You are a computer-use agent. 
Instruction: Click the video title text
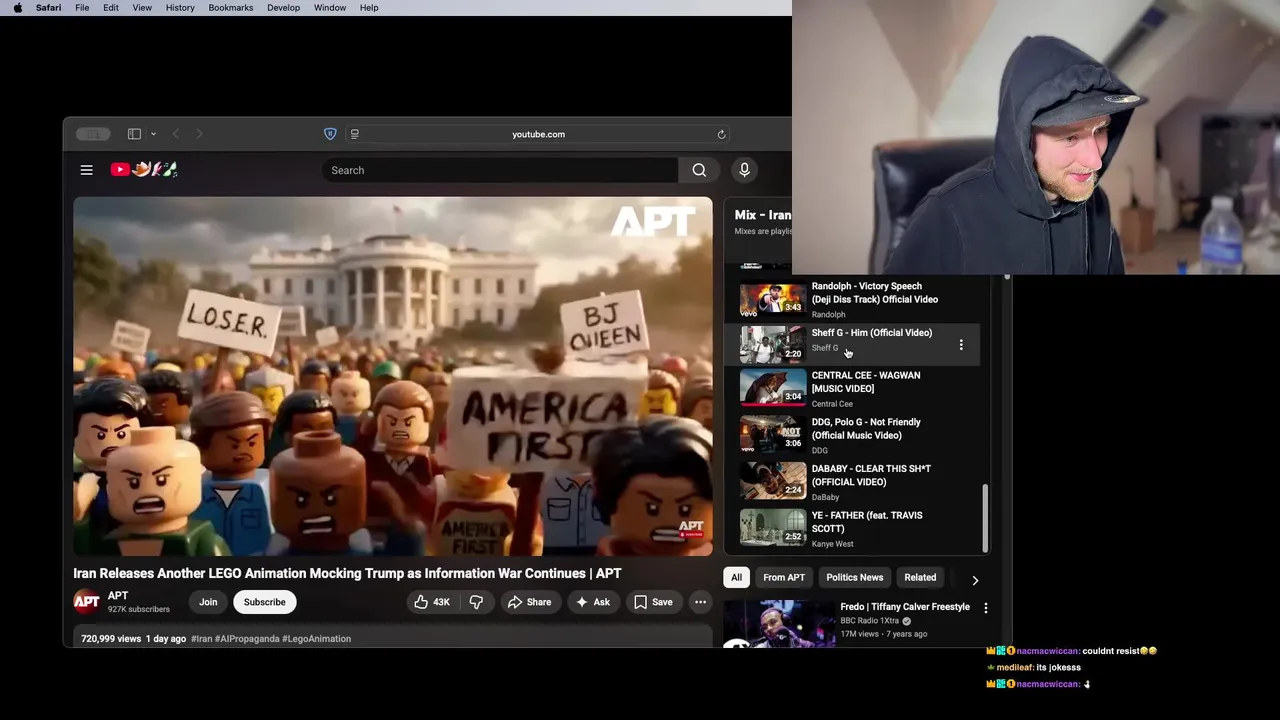(x=347, y=574)
